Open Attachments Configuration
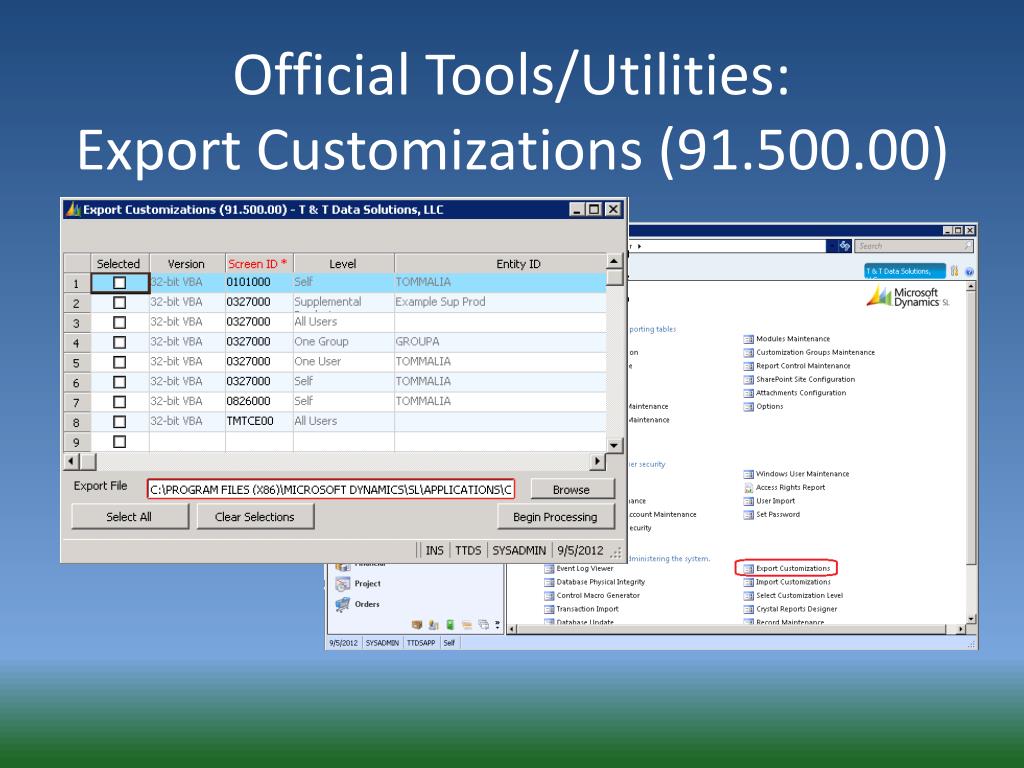The height and width of the screenshot is (768, 1024). (x=795, y=393)
